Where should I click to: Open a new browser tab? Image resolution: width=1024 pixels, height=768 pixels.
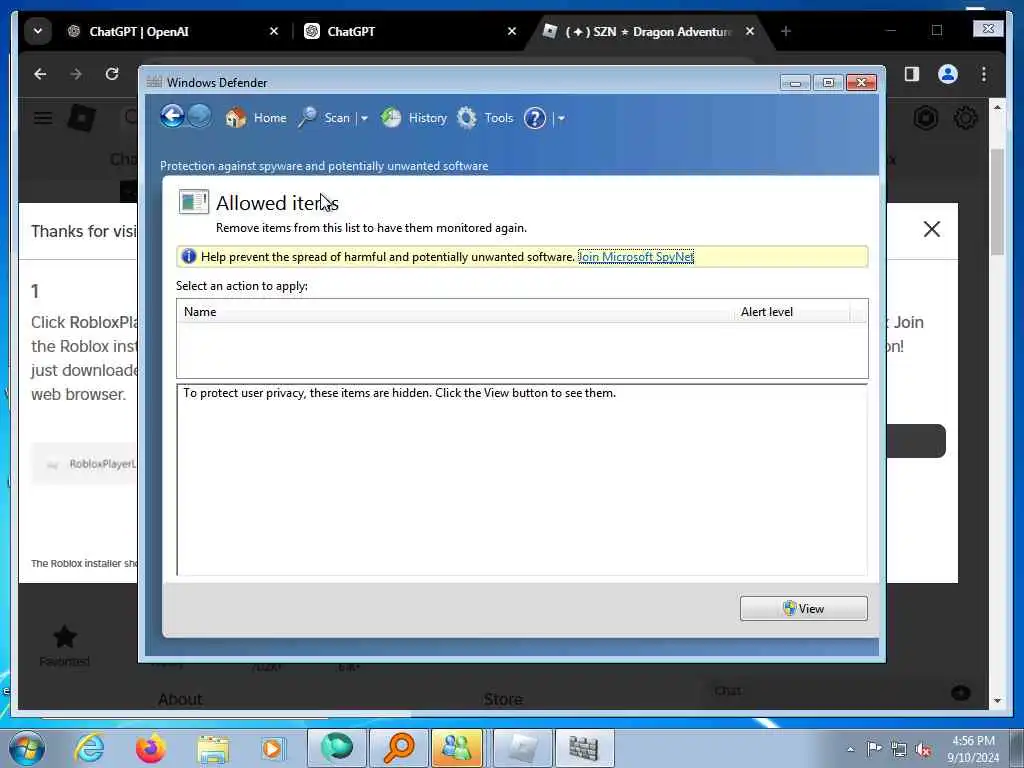click(x=786, y=31)
